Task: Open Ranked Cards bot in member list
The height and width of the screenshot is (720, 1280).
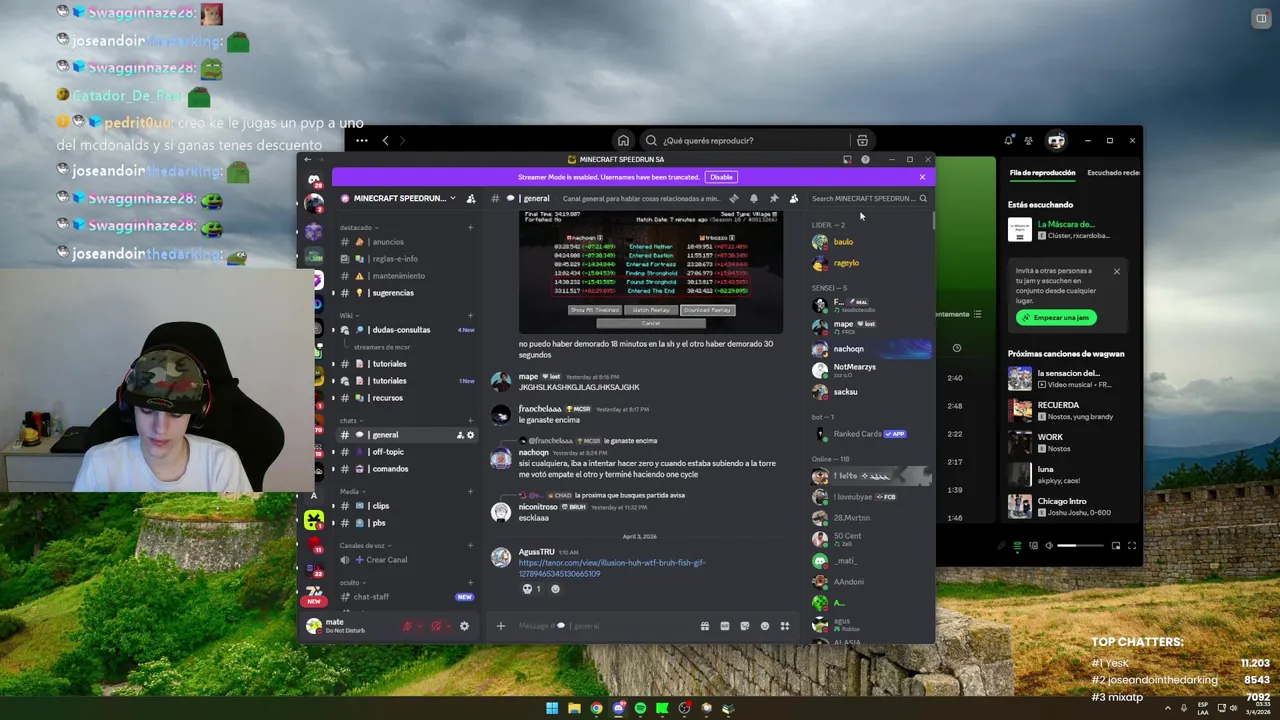Action: tap(870, 434)
